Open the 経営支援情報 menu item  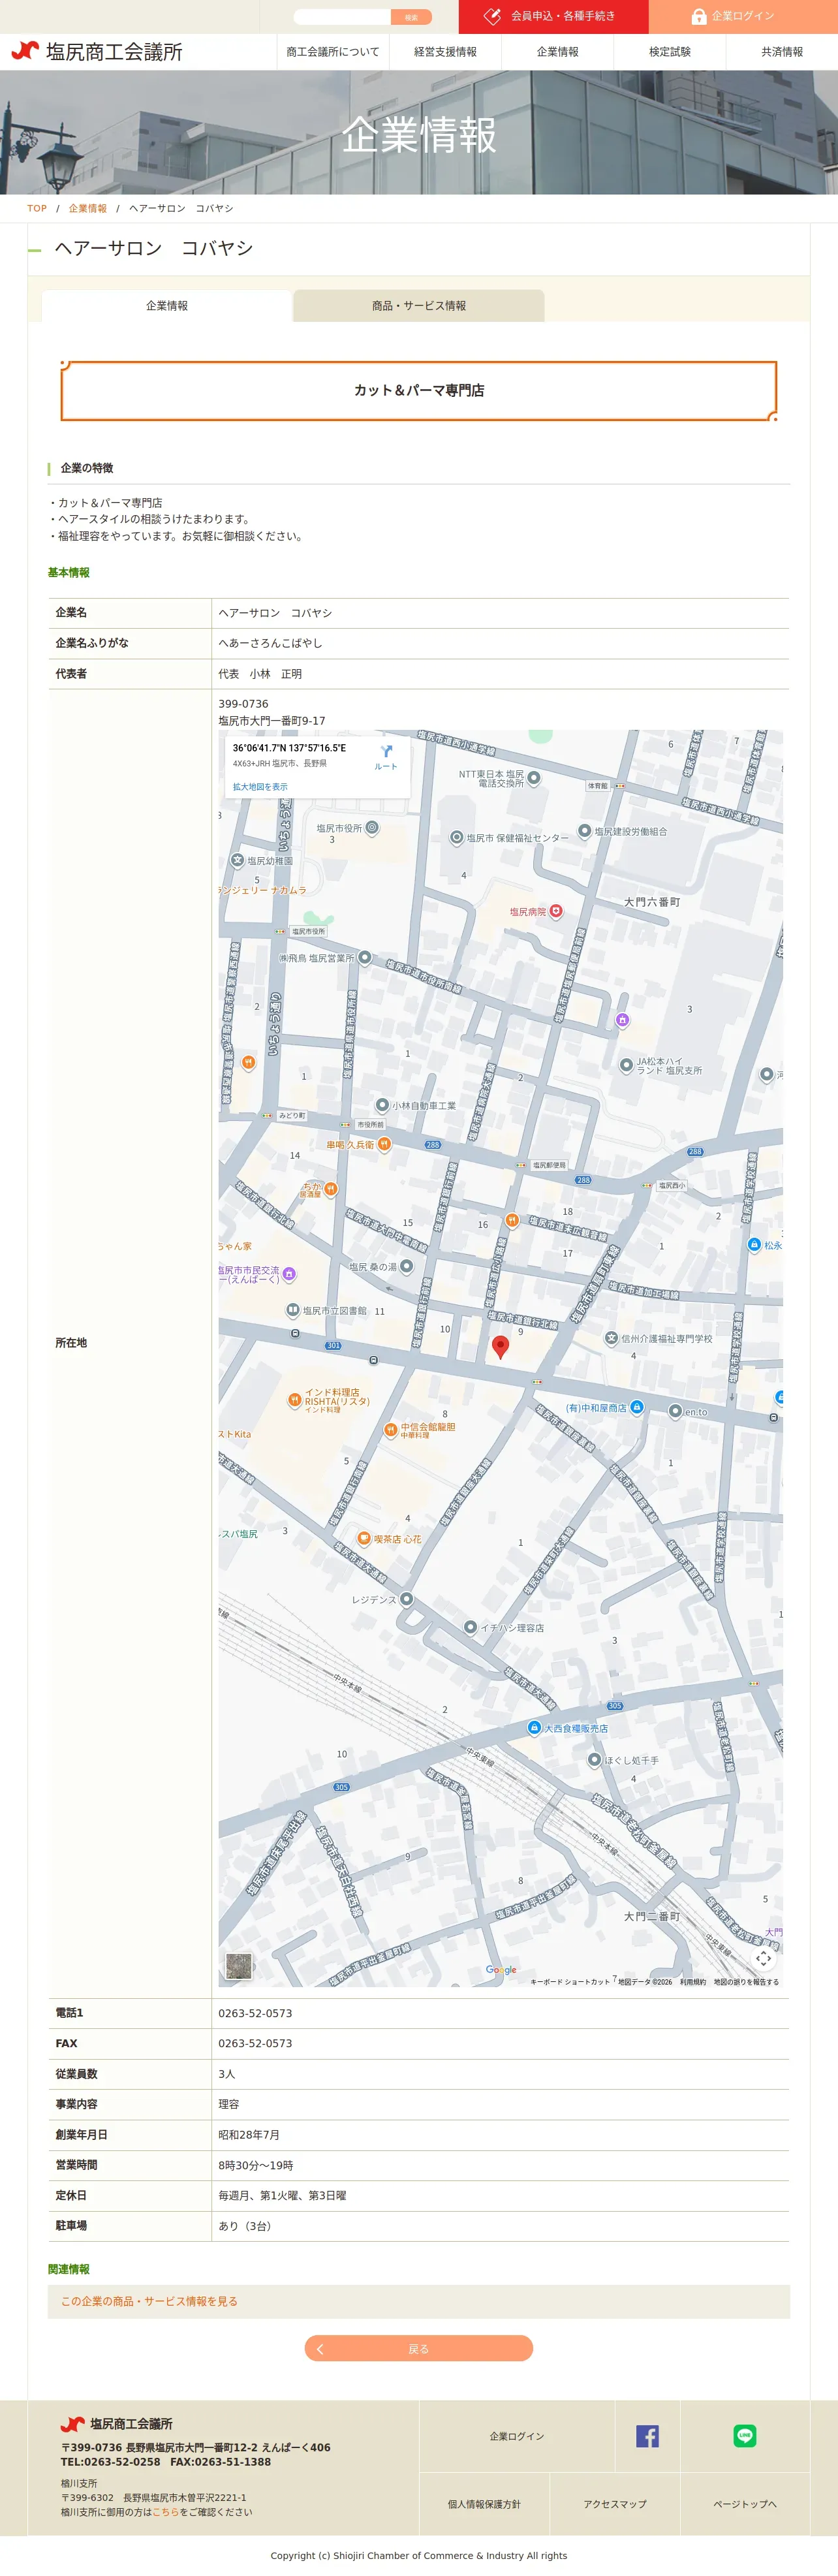pyautogui.click(x=445, y=52)
